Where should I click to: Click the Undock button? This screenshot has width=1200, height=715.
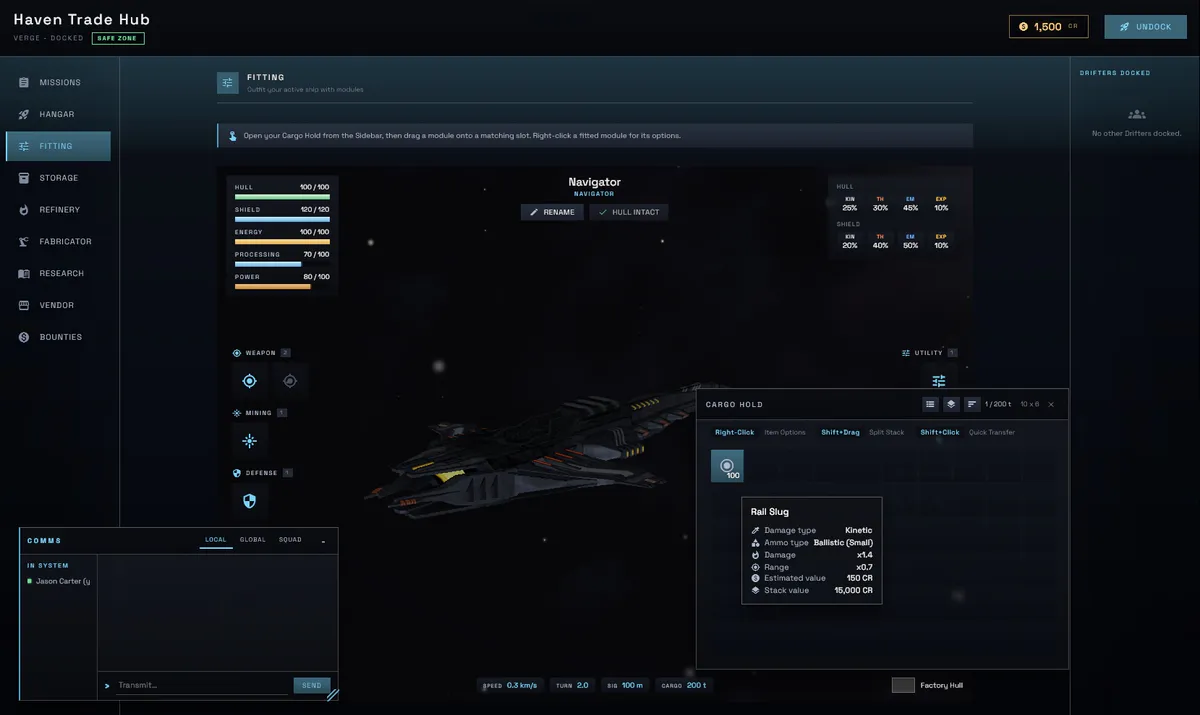[x=1145, y=27]
